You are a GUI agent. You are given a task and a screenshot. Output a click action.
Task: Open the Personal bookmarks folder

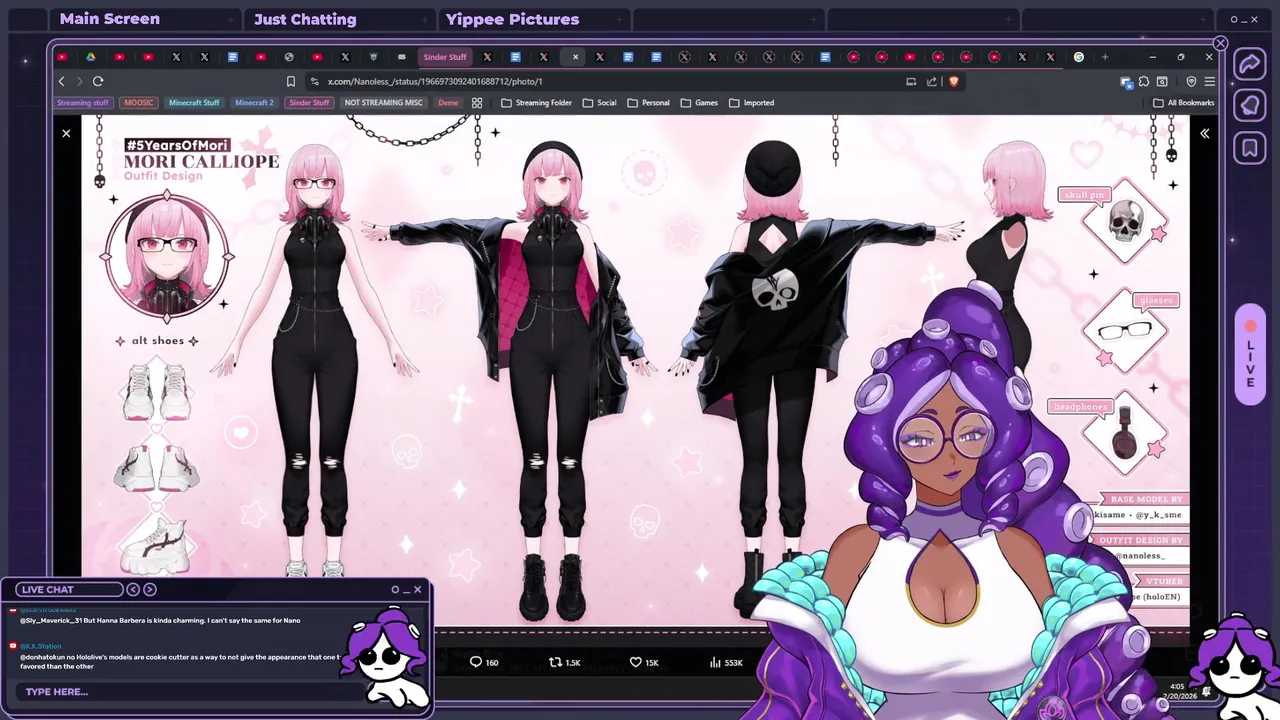(x=648, y=103)
